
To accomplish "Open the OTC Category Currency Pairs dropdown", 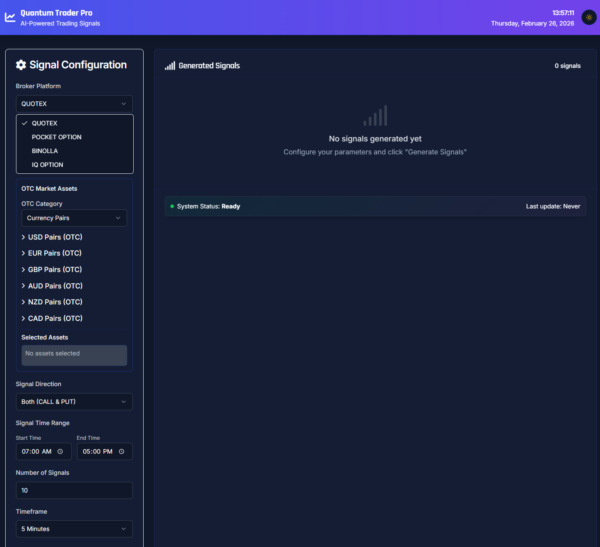I will click(74, 218).
